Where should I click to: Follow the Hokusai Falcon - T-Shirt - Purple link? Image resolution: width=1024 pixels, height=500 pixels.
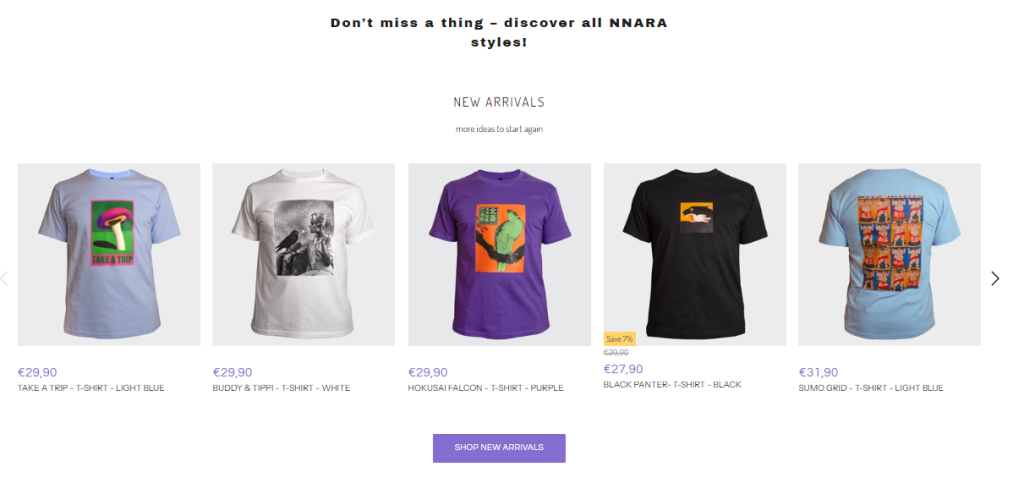(x=485, y=388)
